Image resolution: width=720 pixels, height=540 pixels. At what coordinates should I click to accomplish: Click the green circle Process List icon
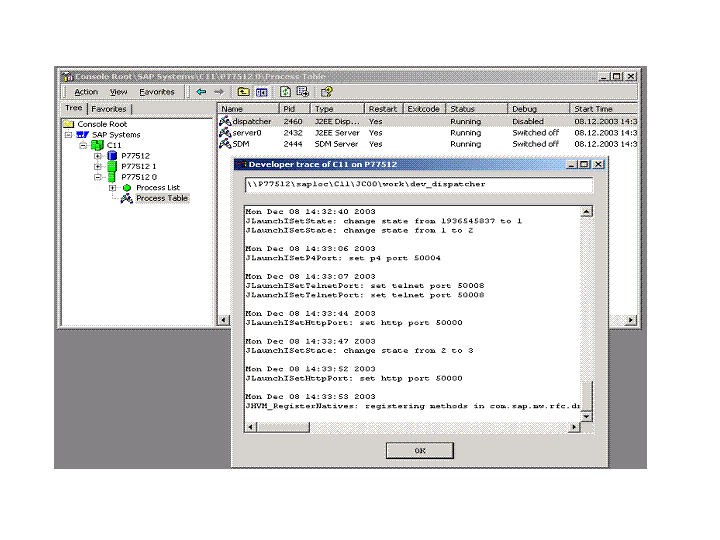[x=127, y=188]
